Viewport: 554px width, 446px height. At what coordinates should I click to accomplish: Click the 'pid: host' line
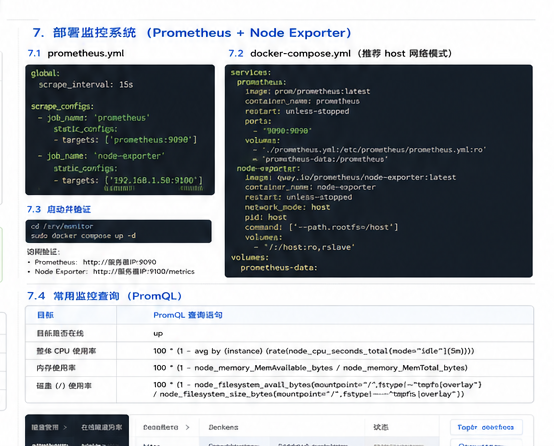tap(266, 217)
